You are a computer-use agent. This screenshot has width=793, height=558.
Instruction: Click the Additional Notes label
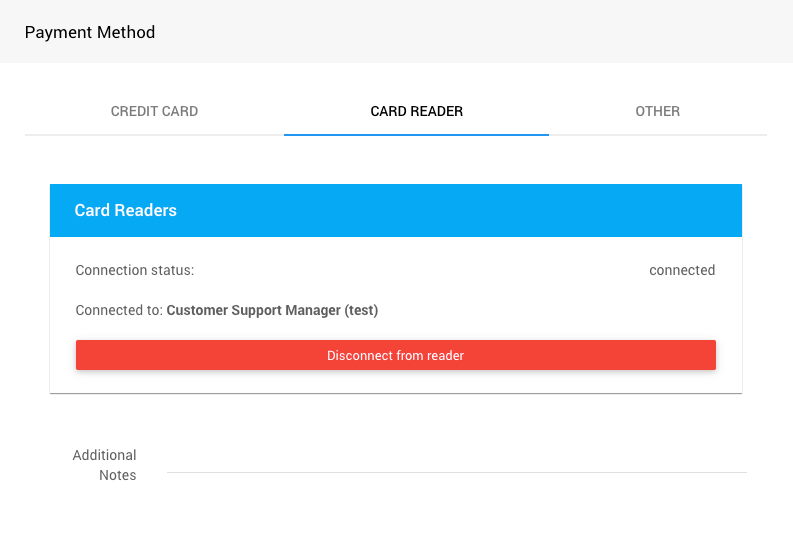[x=105, y=465]
